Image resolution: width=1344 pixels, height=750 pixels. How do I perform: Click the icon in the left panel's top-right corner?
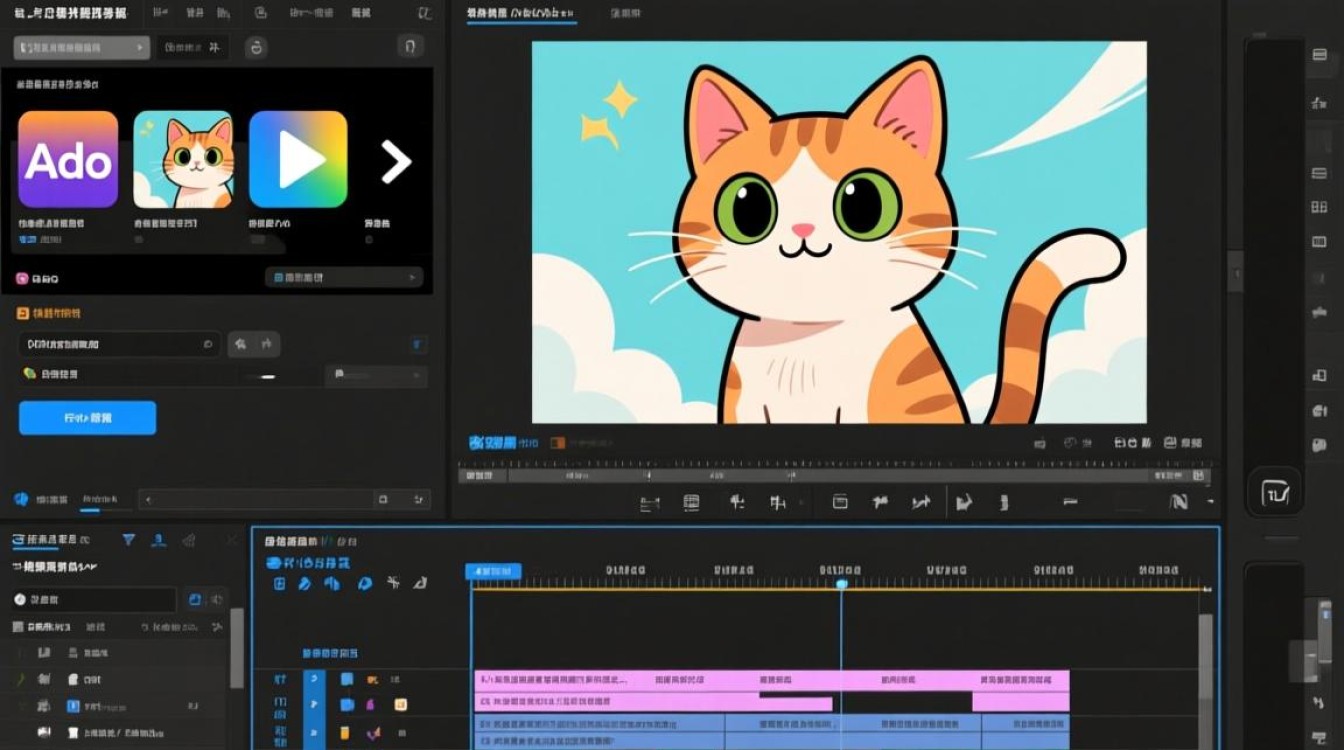[425, 13]
